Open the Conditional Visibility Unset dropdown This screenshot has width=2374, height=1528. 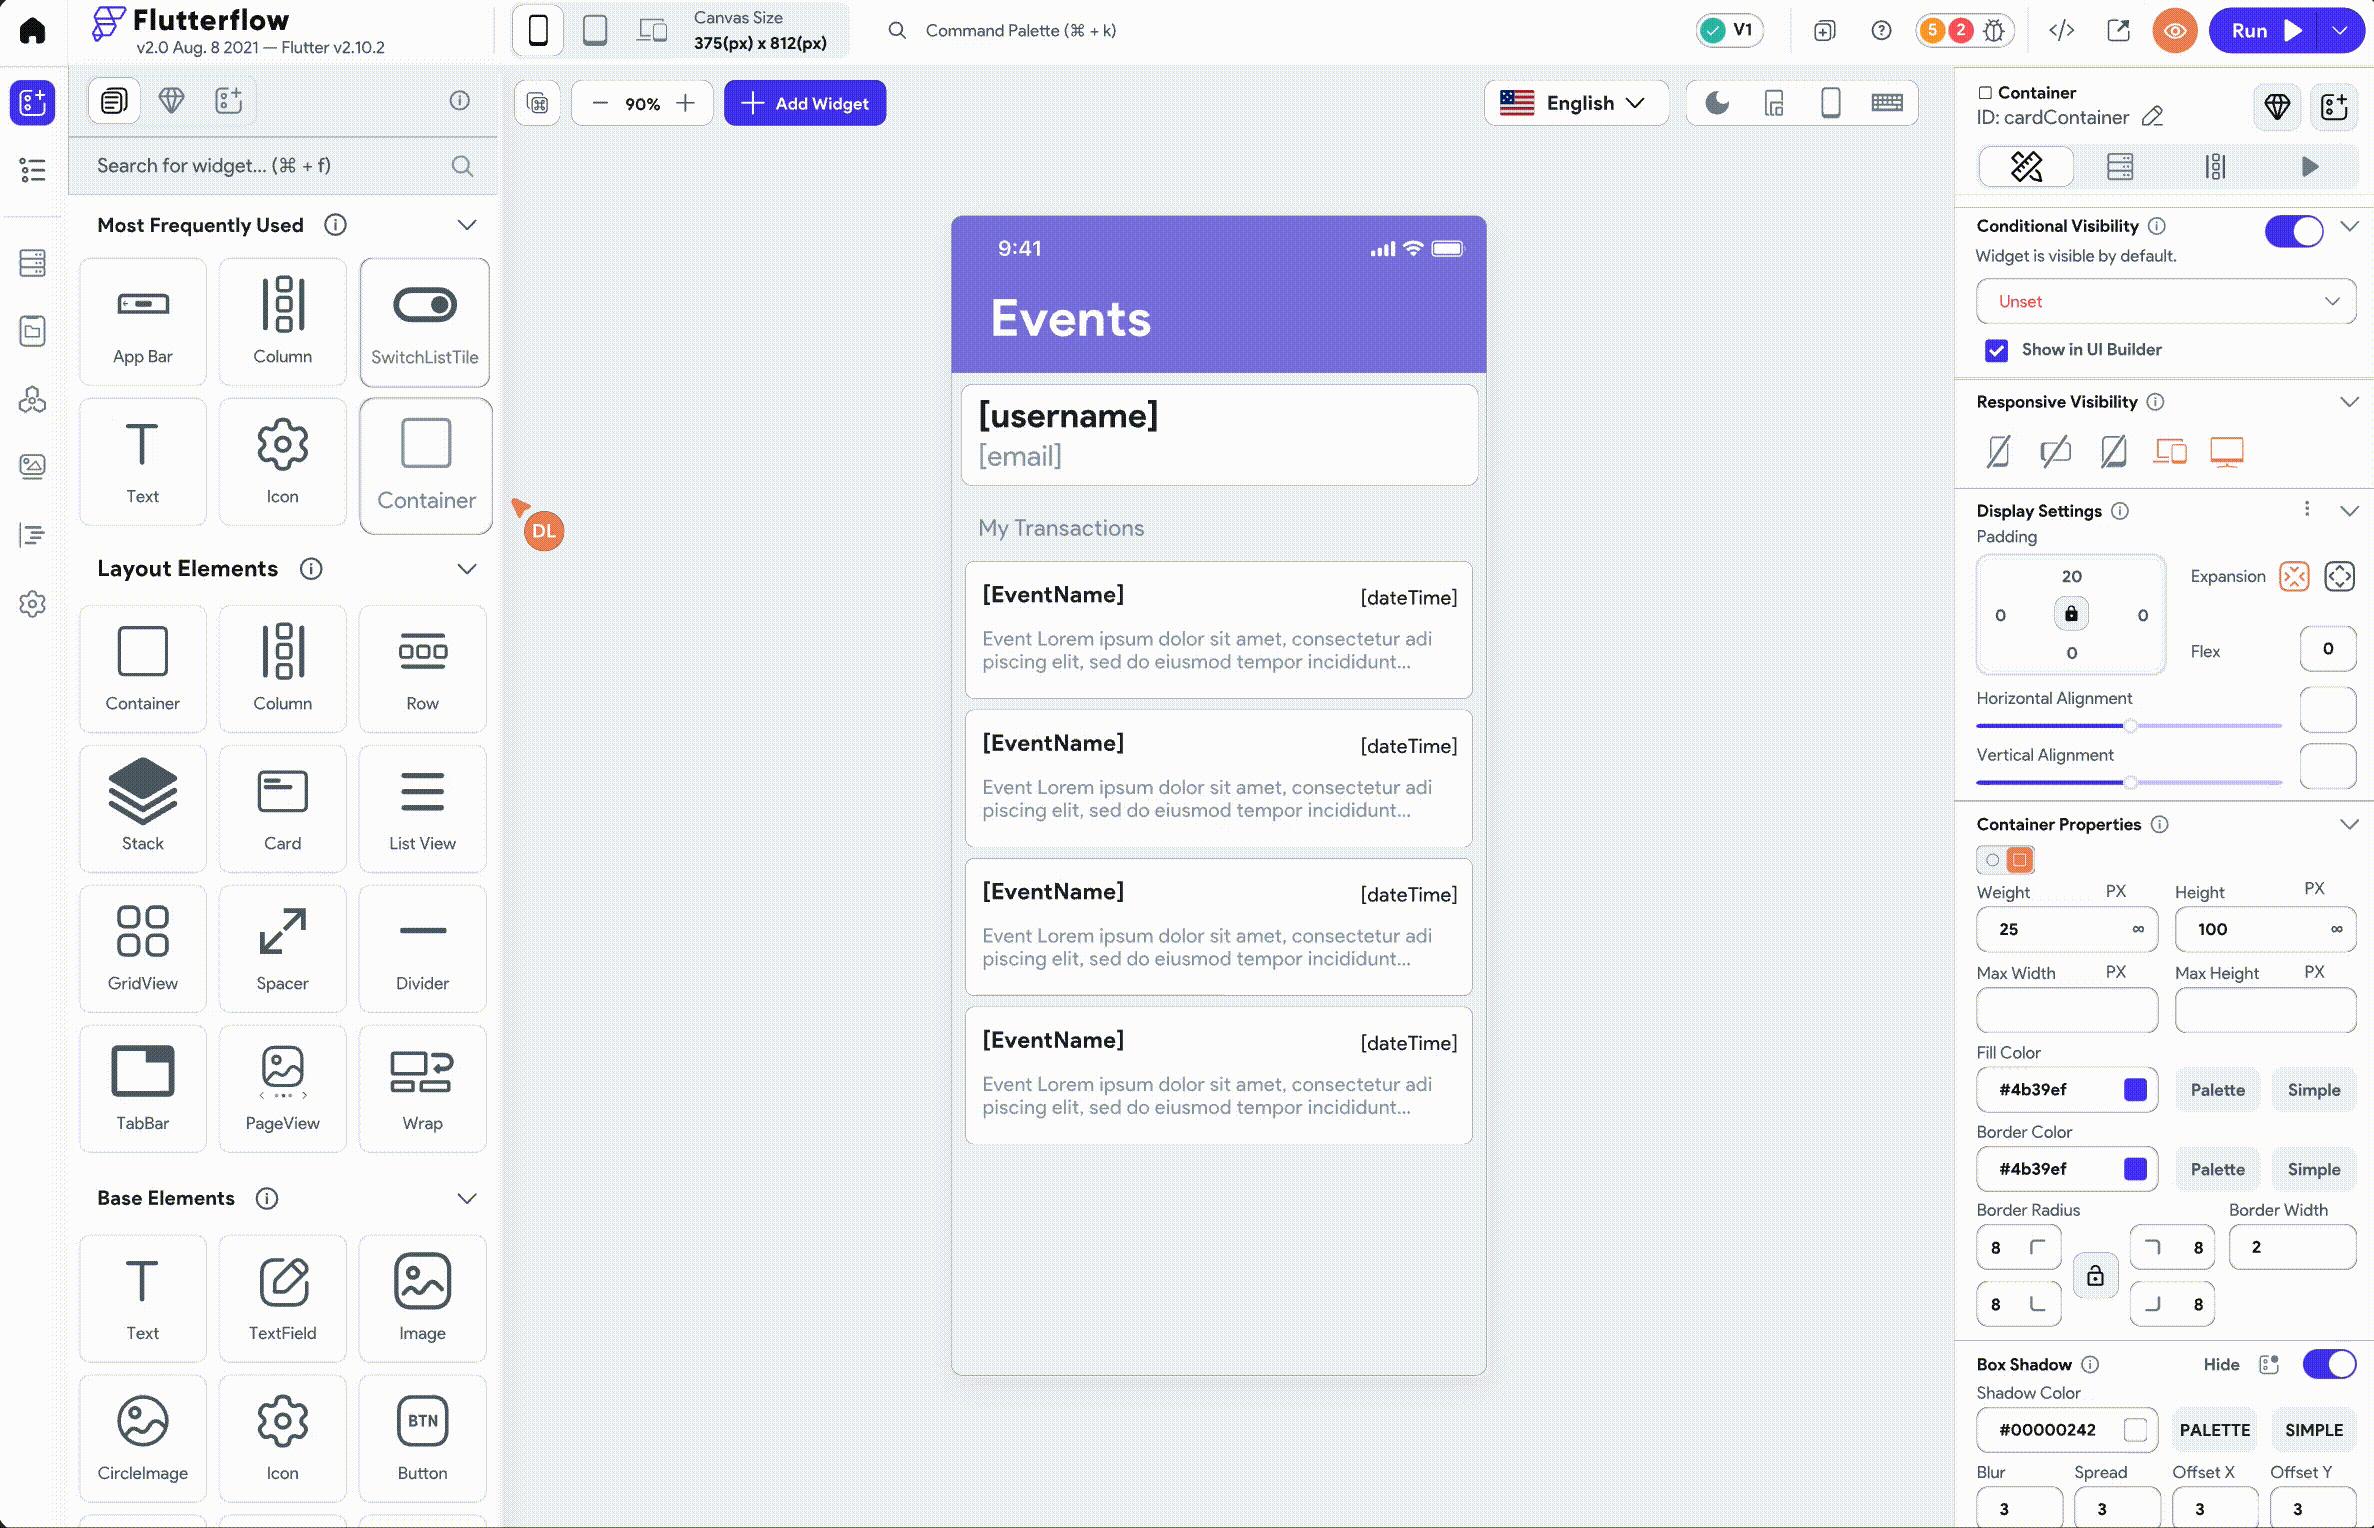2166,301
